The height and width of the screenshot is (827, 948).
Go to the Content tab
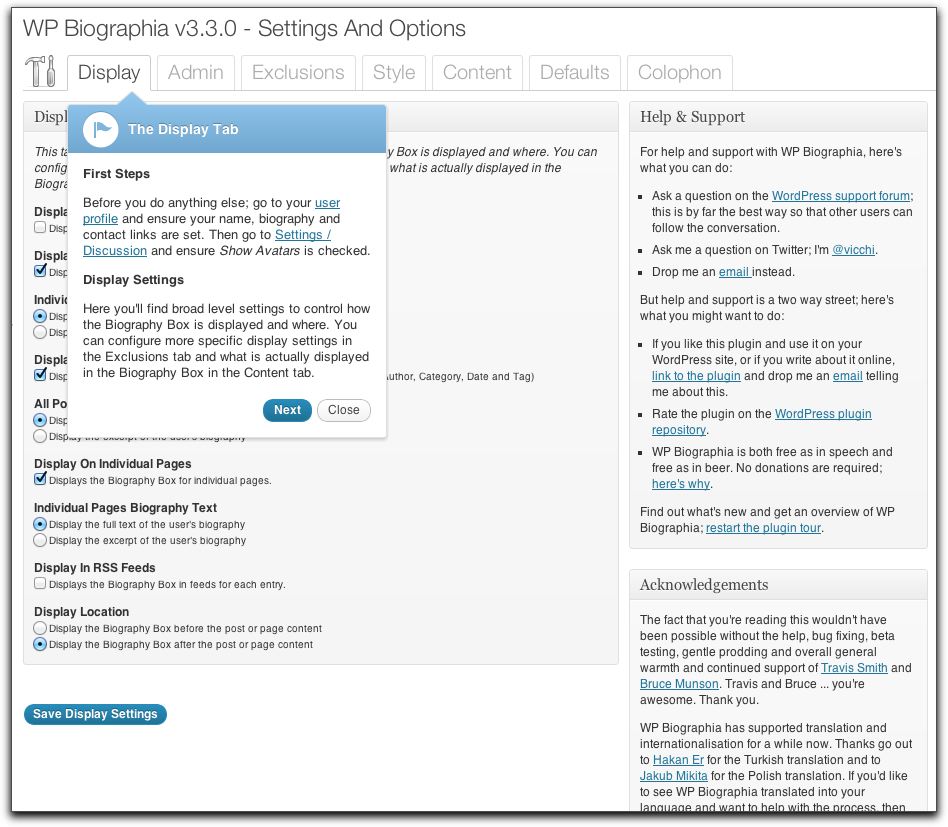click(x=477, y=73)
